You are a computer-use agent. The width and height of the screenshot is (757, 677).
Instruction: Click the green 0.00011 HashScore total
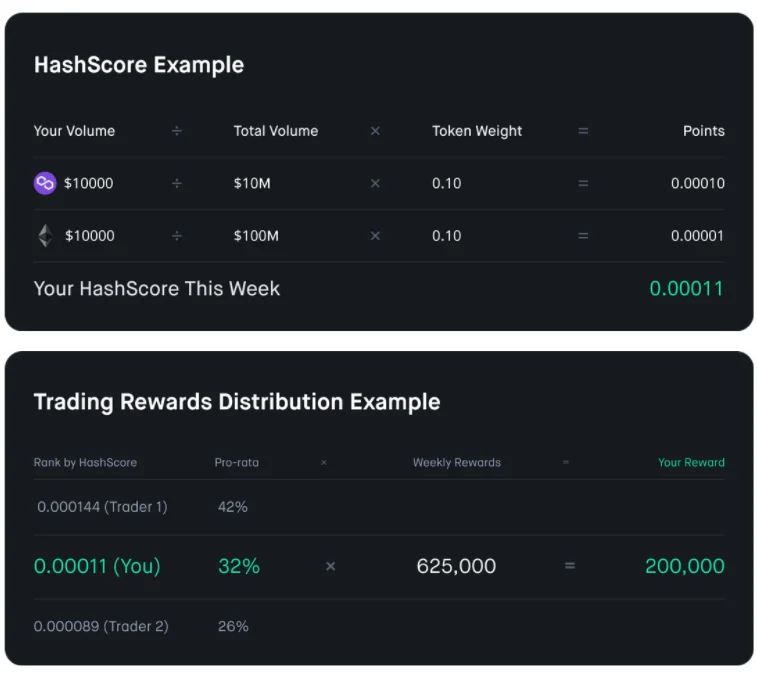687,288
